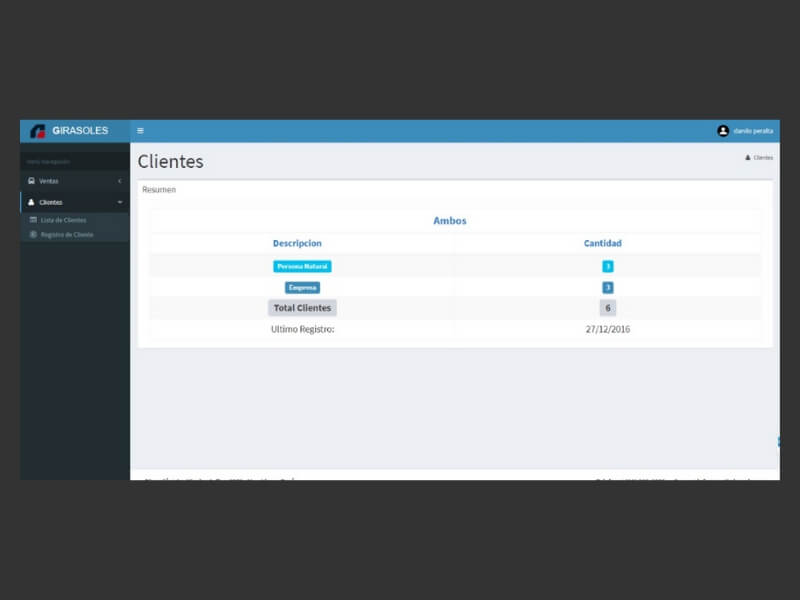Open Lista de Clientes page
This screenshot has height=600, width=800.
63,220
